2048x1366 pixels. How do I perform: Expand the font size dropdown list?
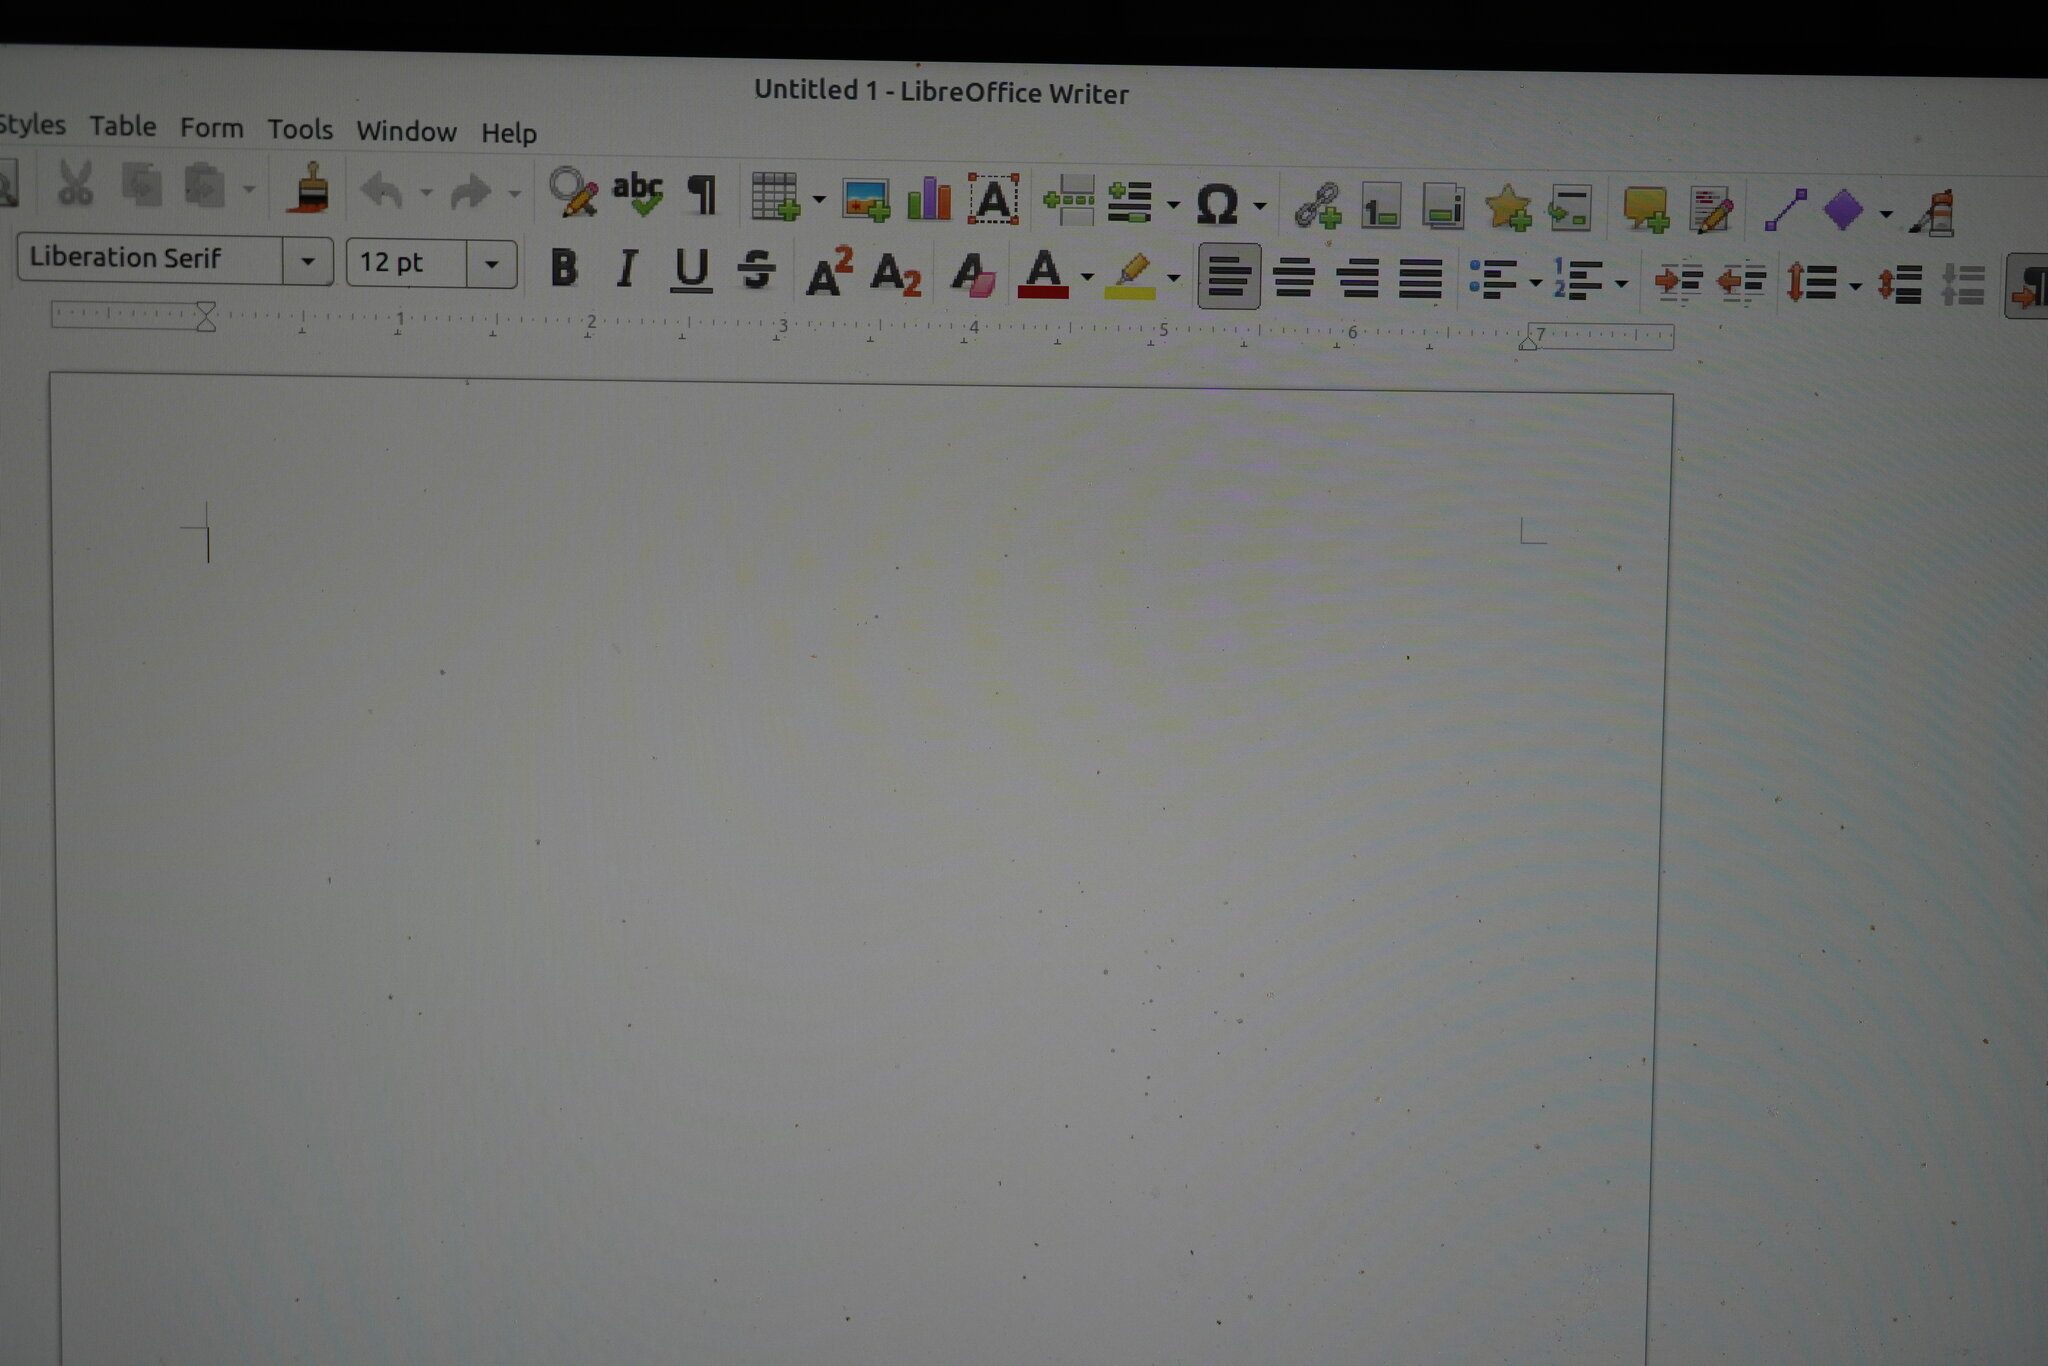(x=491, y=265)
